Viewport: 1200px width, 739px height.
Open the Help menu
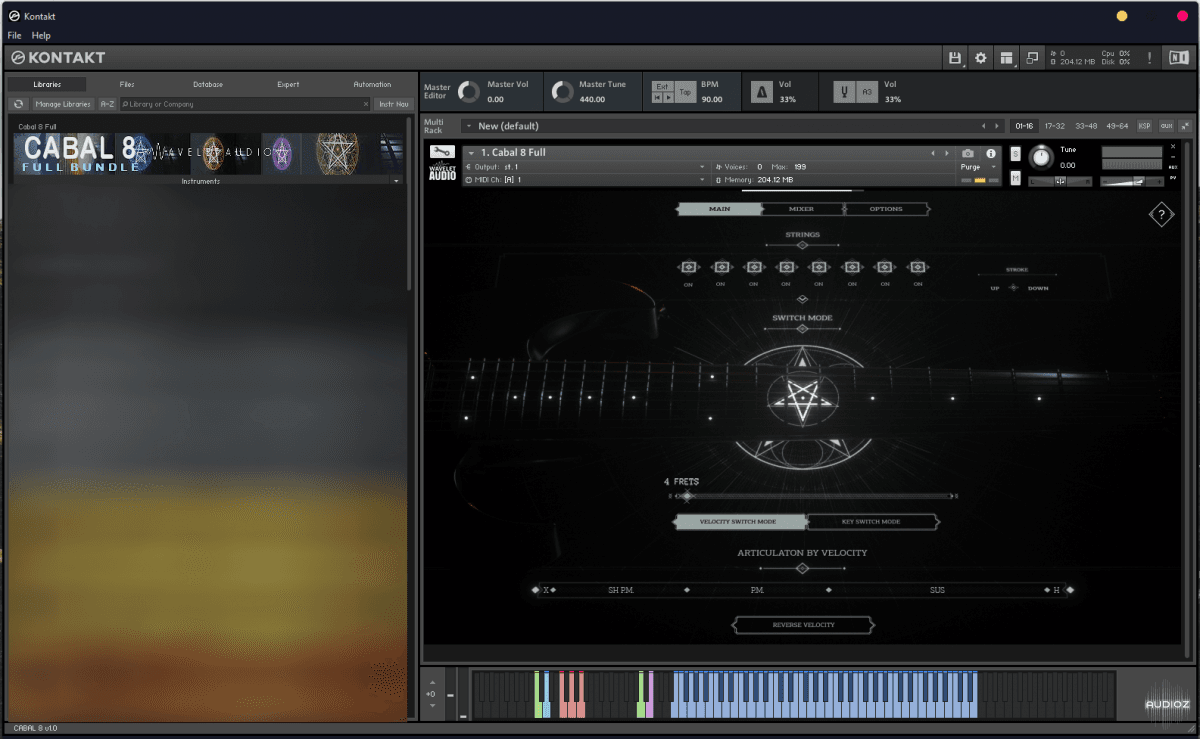point(41,35)
